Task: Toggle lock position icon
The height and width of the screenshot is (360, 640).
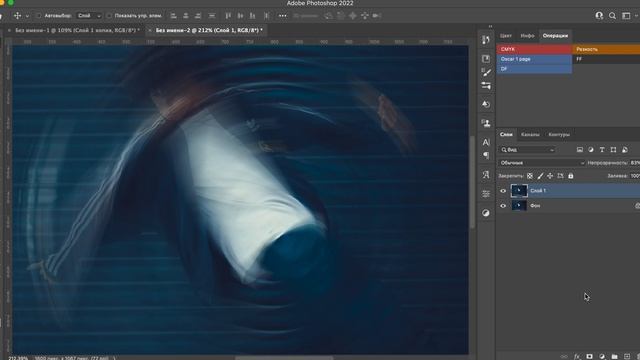Action: point(550,176)
